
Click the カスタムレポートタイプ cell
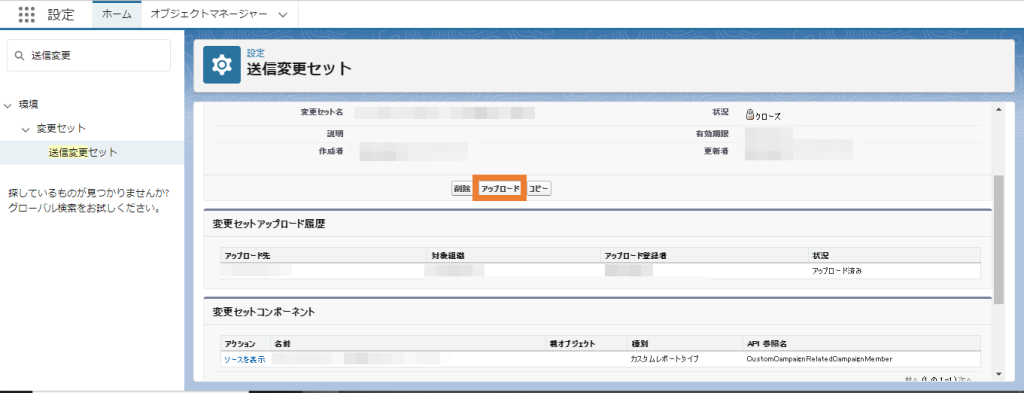[x=665, y=359]
